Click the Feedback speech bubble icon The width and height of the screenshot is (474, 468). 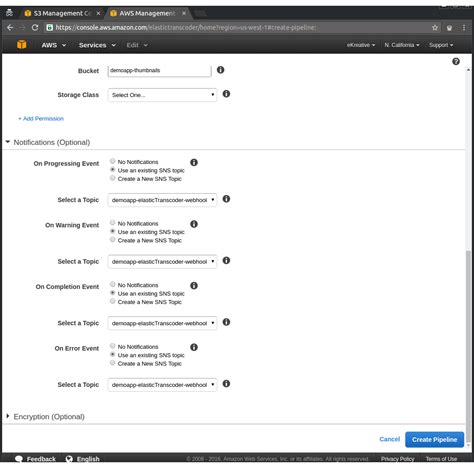19,459
